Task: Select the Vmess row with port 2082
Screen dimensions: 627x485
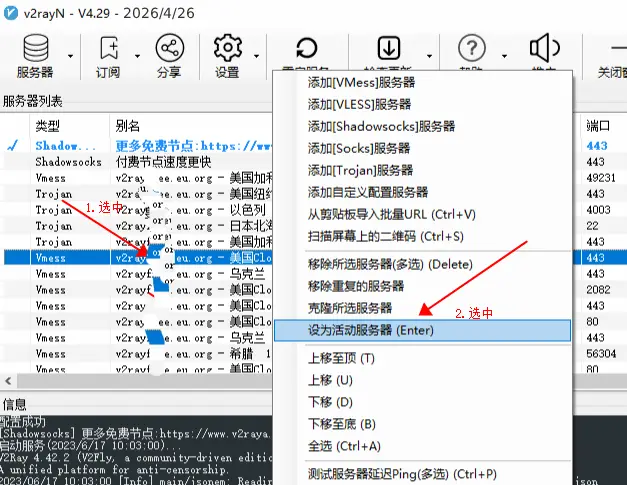Action: (138, 290)
